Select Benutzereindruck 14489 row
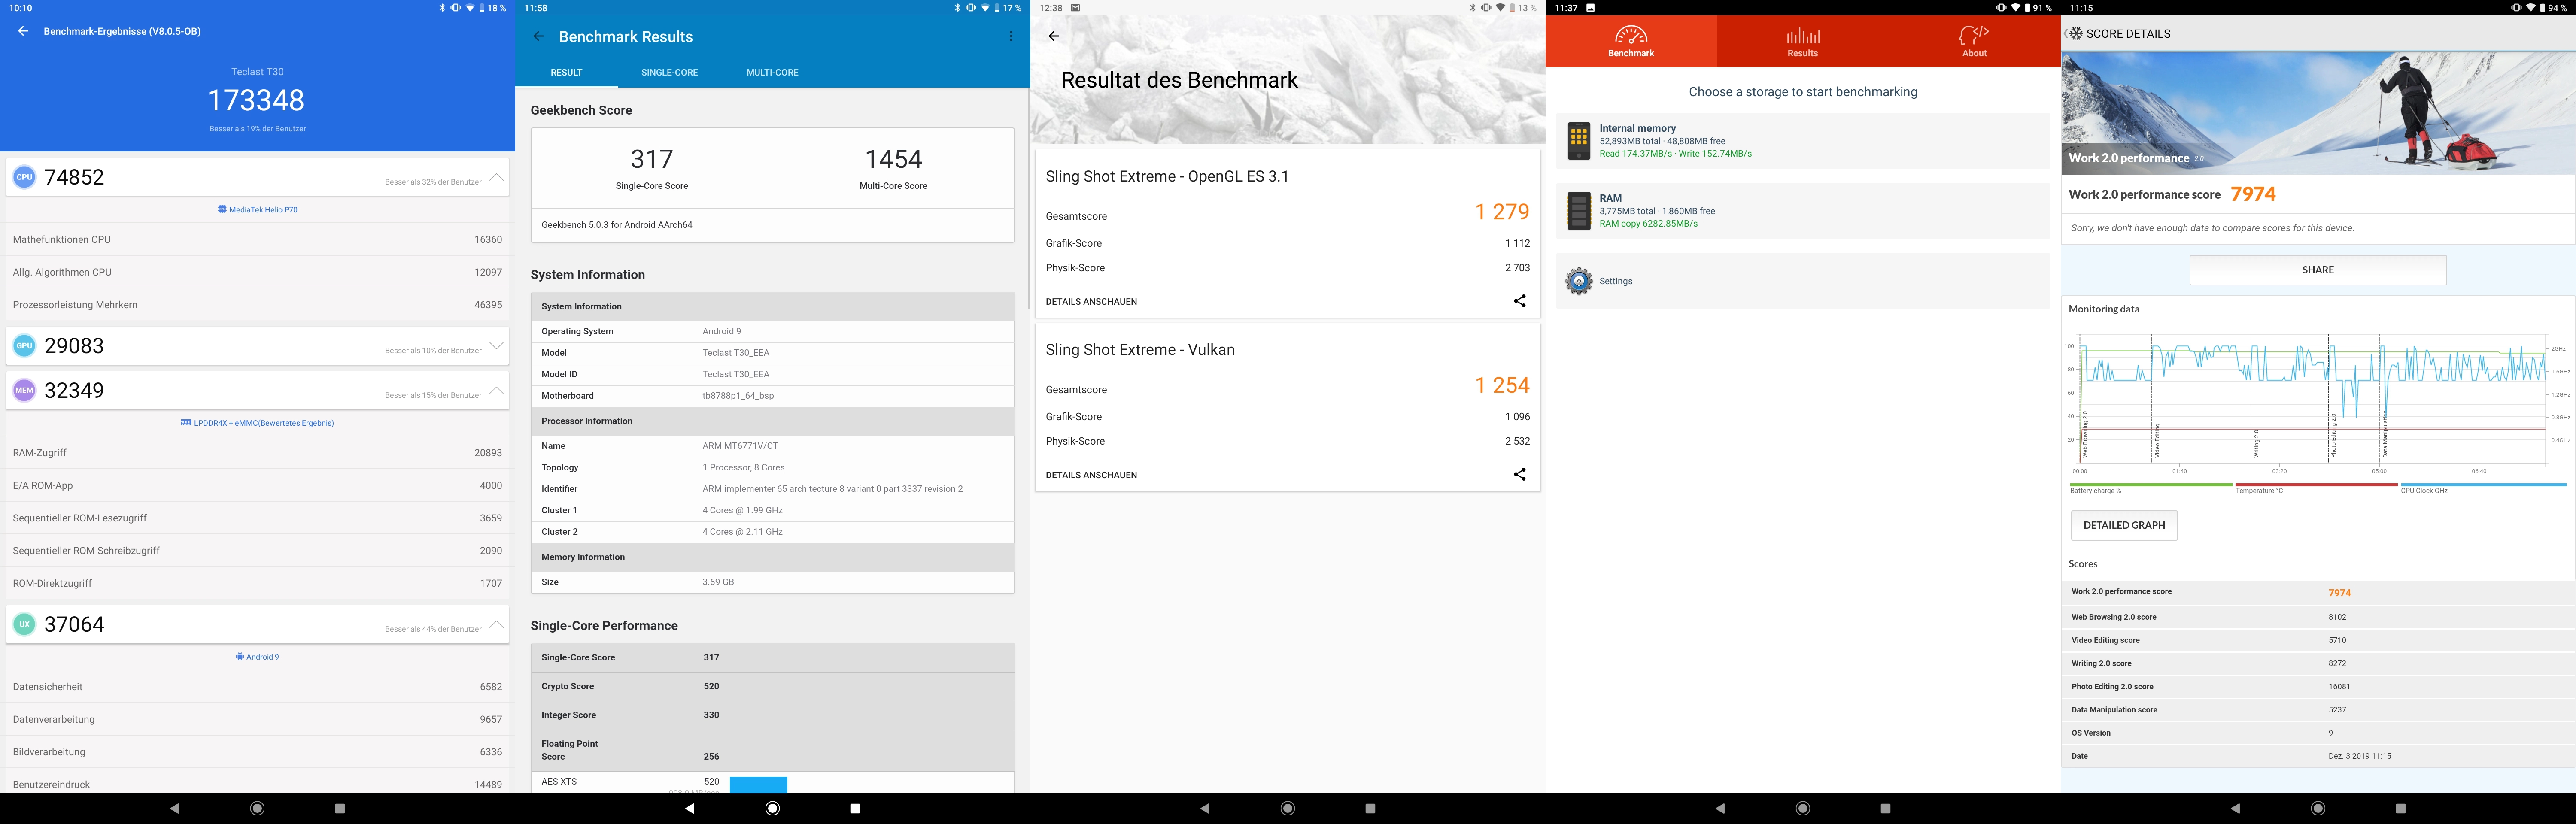 click(x=258, y=783)
